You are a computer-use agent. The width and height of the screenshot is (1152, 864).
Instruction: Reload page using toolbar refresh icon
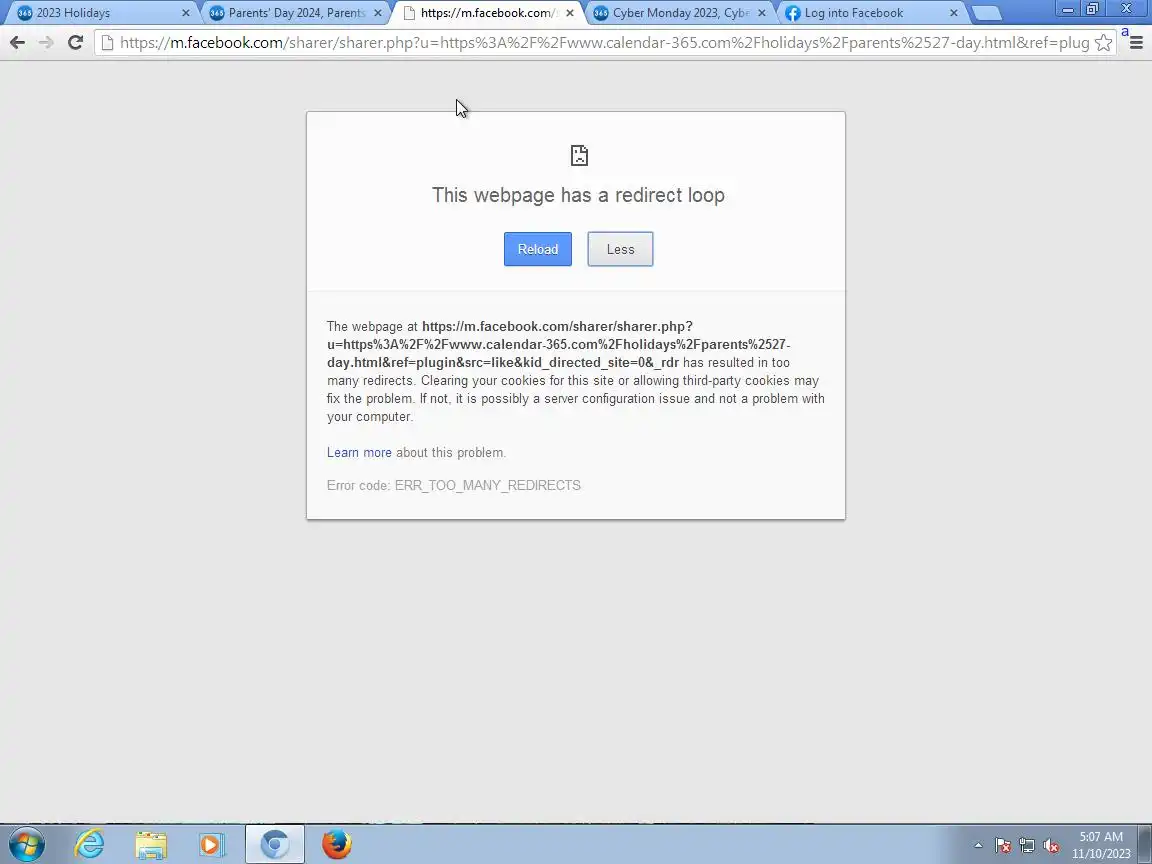[76, 43]
